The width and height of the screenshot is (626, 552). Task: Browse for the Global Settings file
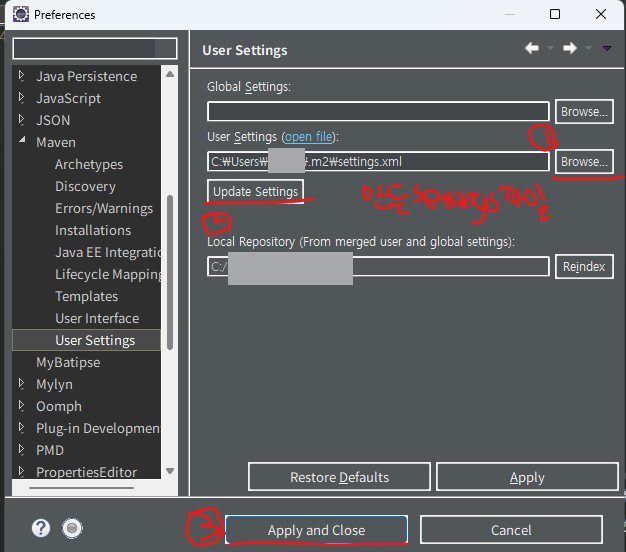[584, 111]
